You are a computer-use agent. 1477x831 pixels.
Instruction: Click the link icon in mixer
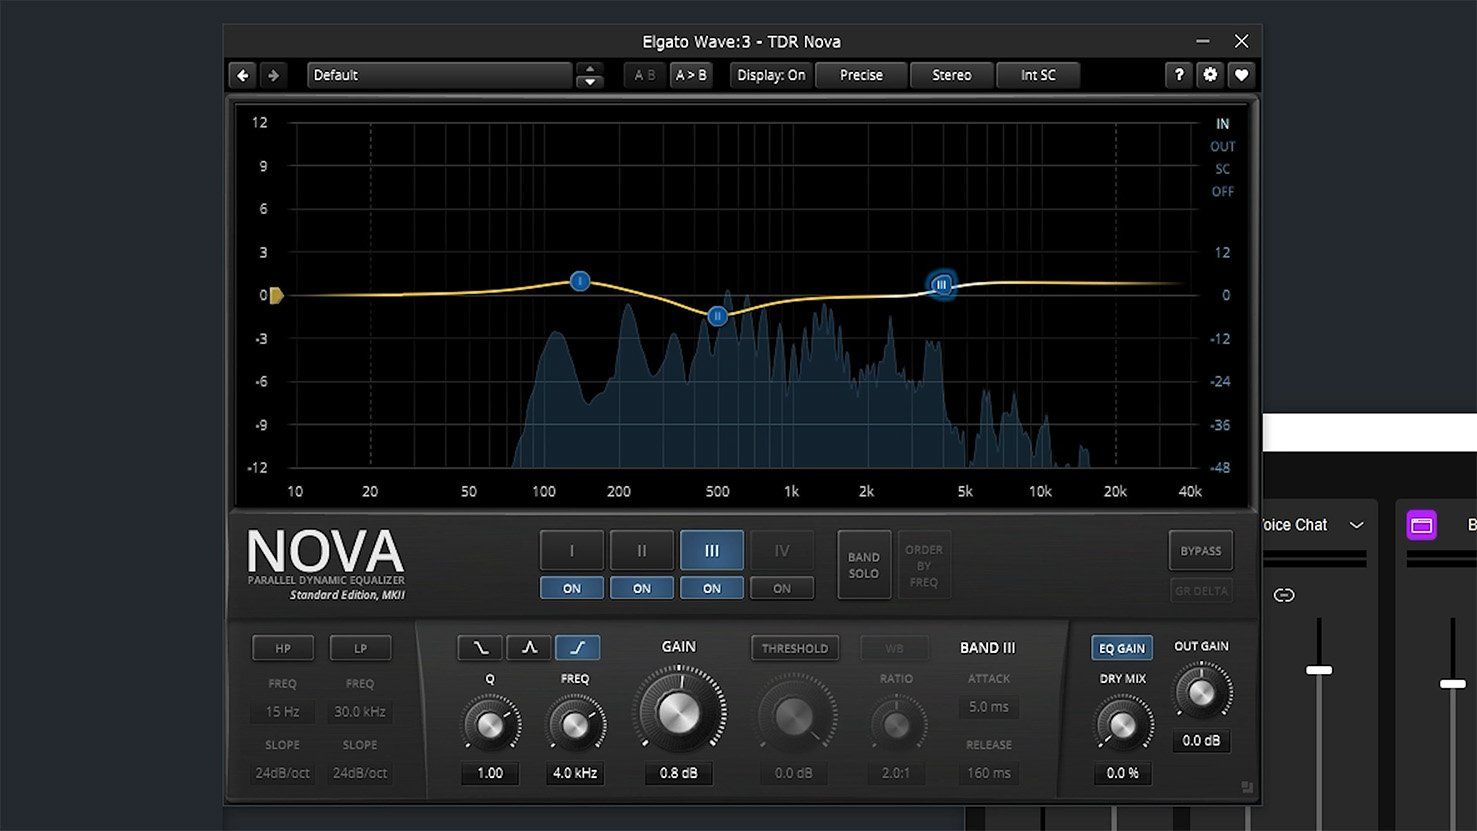pos(1284,595)
